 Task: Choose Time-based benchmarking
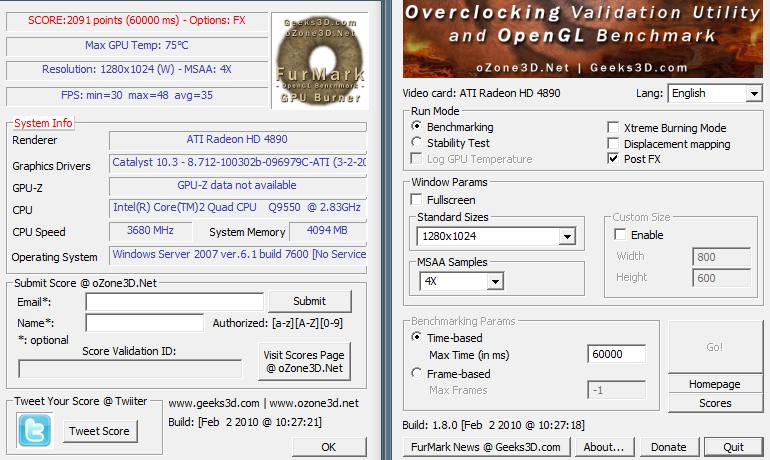click(x=416, y=337)
